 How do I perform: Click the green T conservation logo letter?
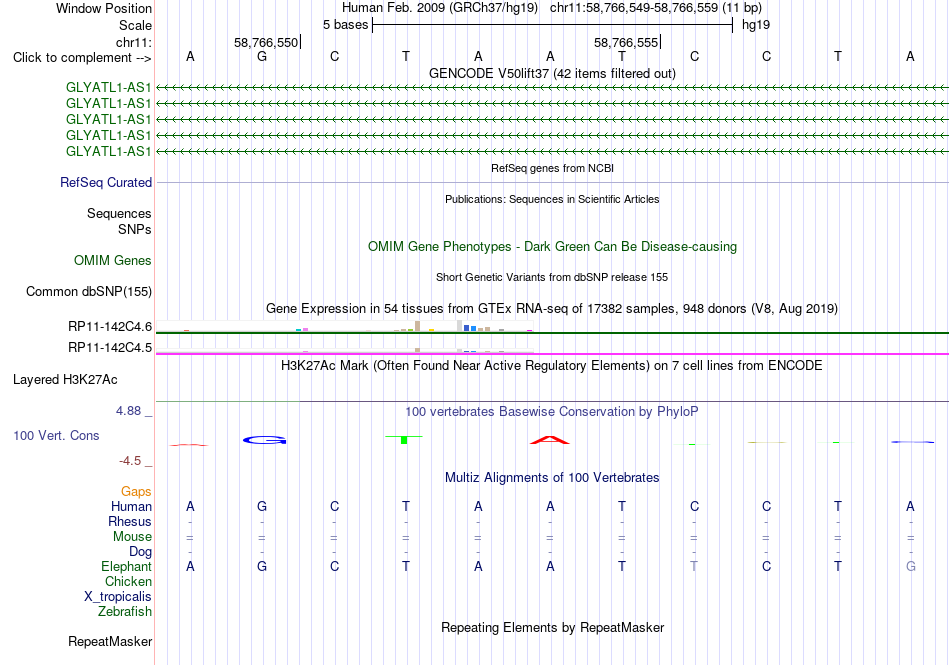click(404, 439)
